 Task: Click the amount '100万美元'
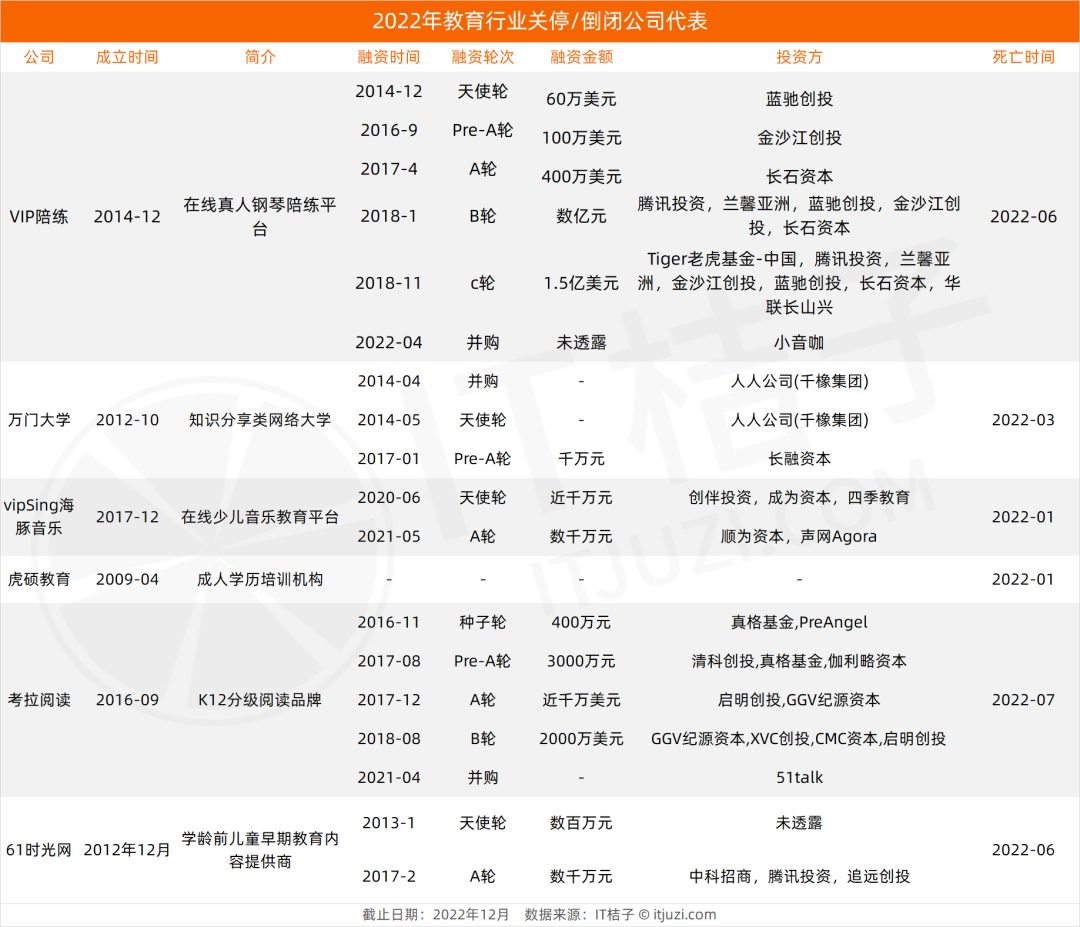coord(581,138)
